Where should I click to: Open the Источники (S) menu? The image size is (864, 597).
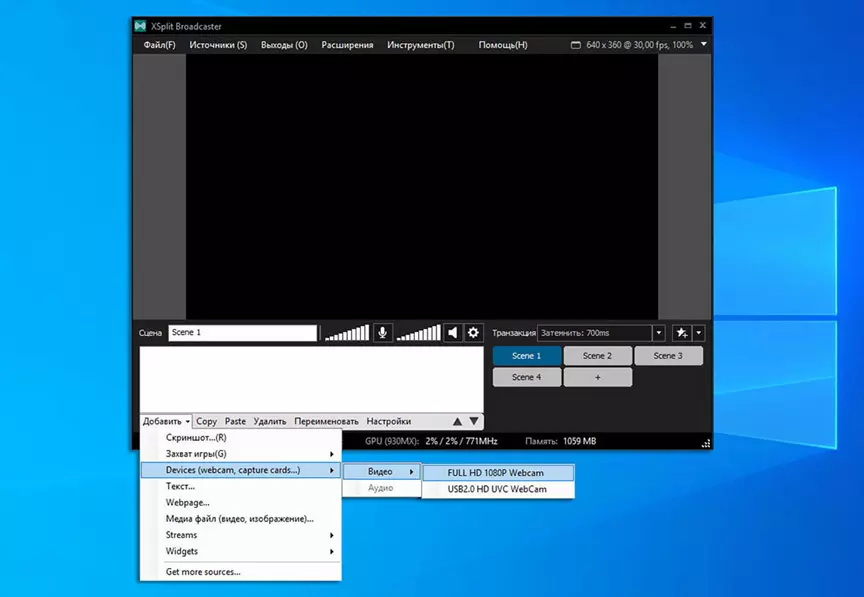[218, 45]
